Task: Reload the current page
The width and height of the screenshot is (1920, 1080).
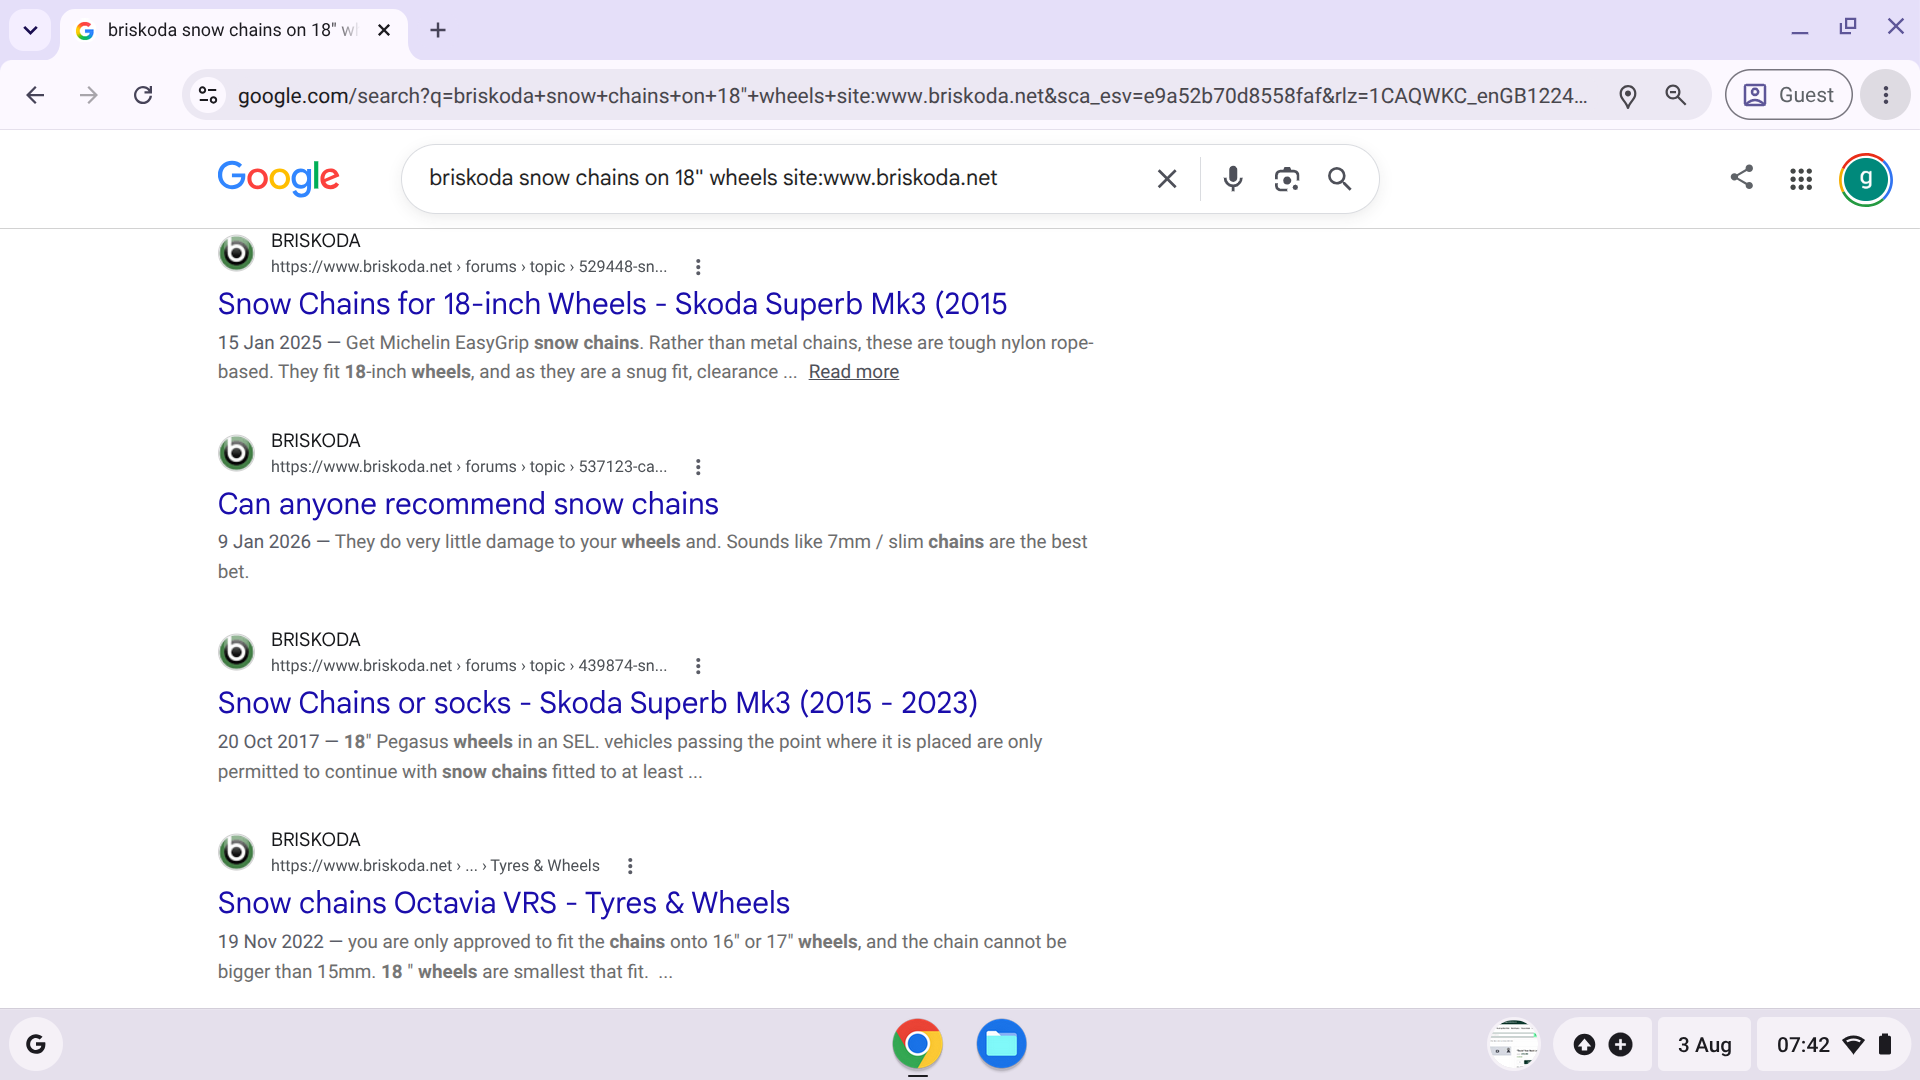Action: [143, 95]
